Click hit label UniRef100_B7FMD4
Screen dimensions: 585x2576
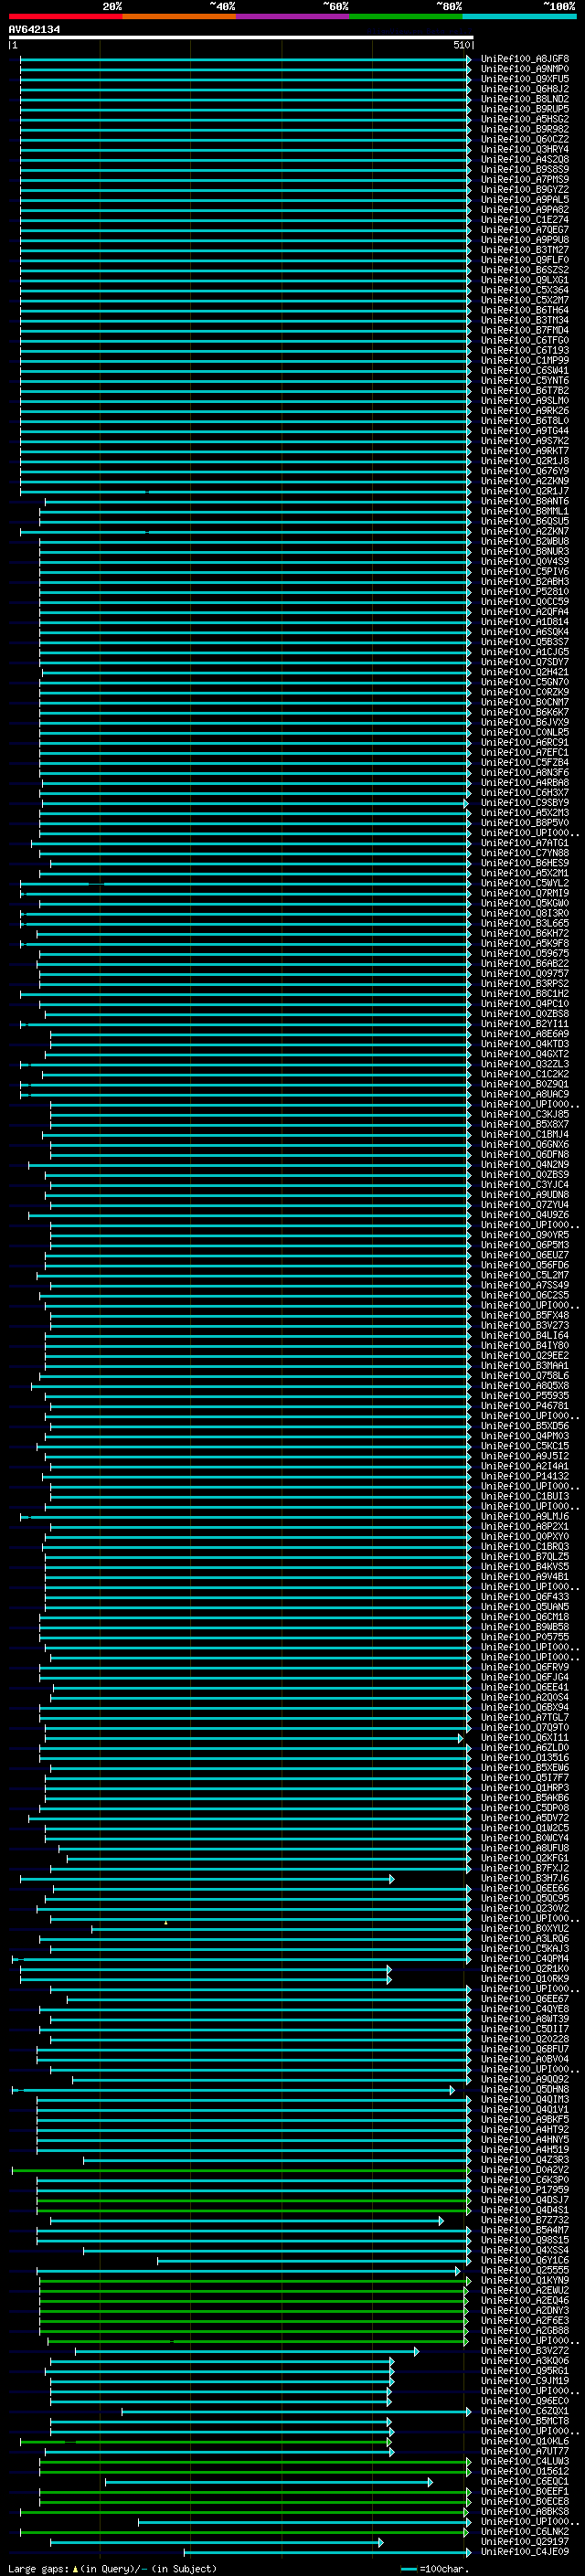[524, 330]
